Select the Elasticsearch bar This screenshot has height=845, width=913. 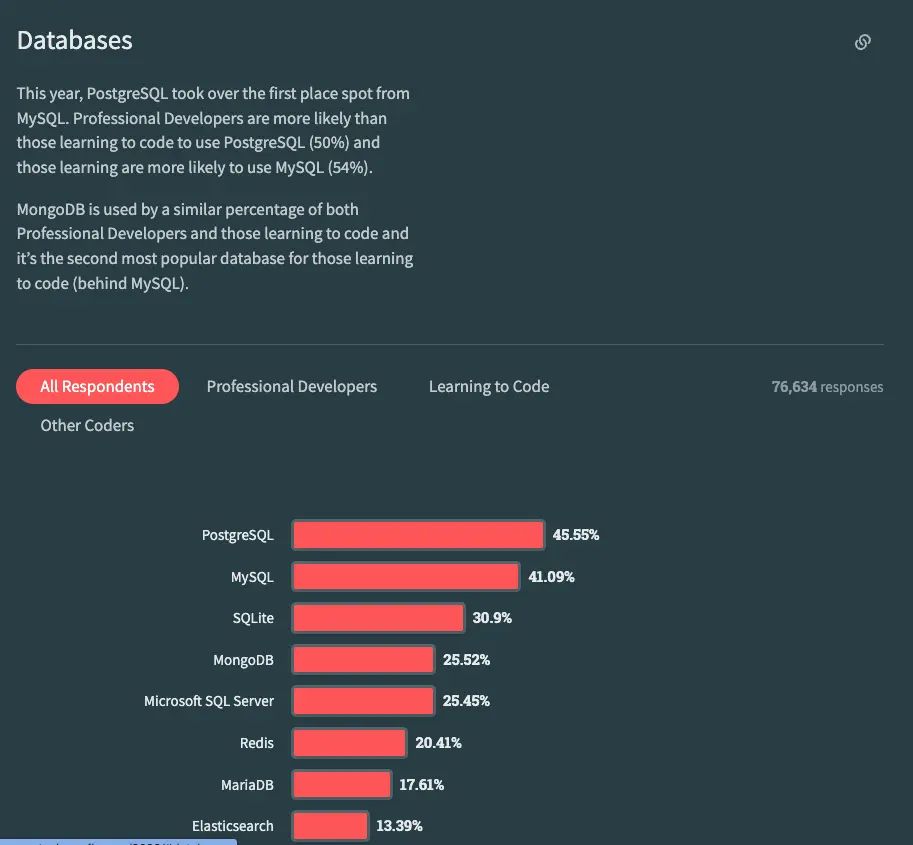pyautogui.click(x=330, y=826)
